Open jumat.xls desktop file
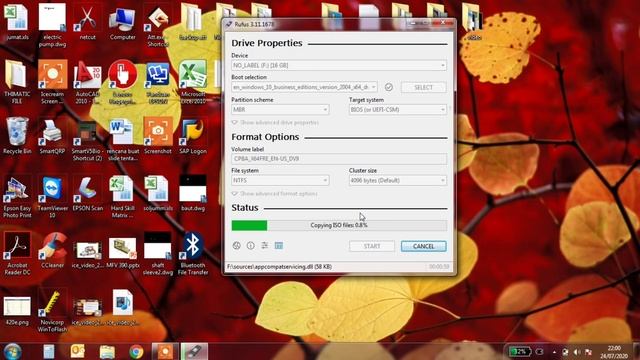The height and width of the screenshot is (360, 640). [x=17, y=23]
